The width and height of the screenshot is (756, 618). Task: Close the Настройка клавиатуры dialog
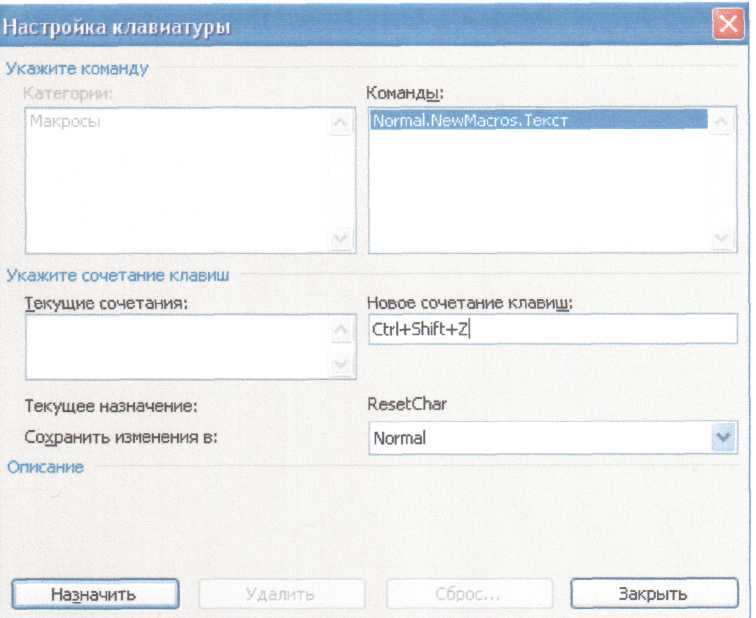[x=728, y=24]
